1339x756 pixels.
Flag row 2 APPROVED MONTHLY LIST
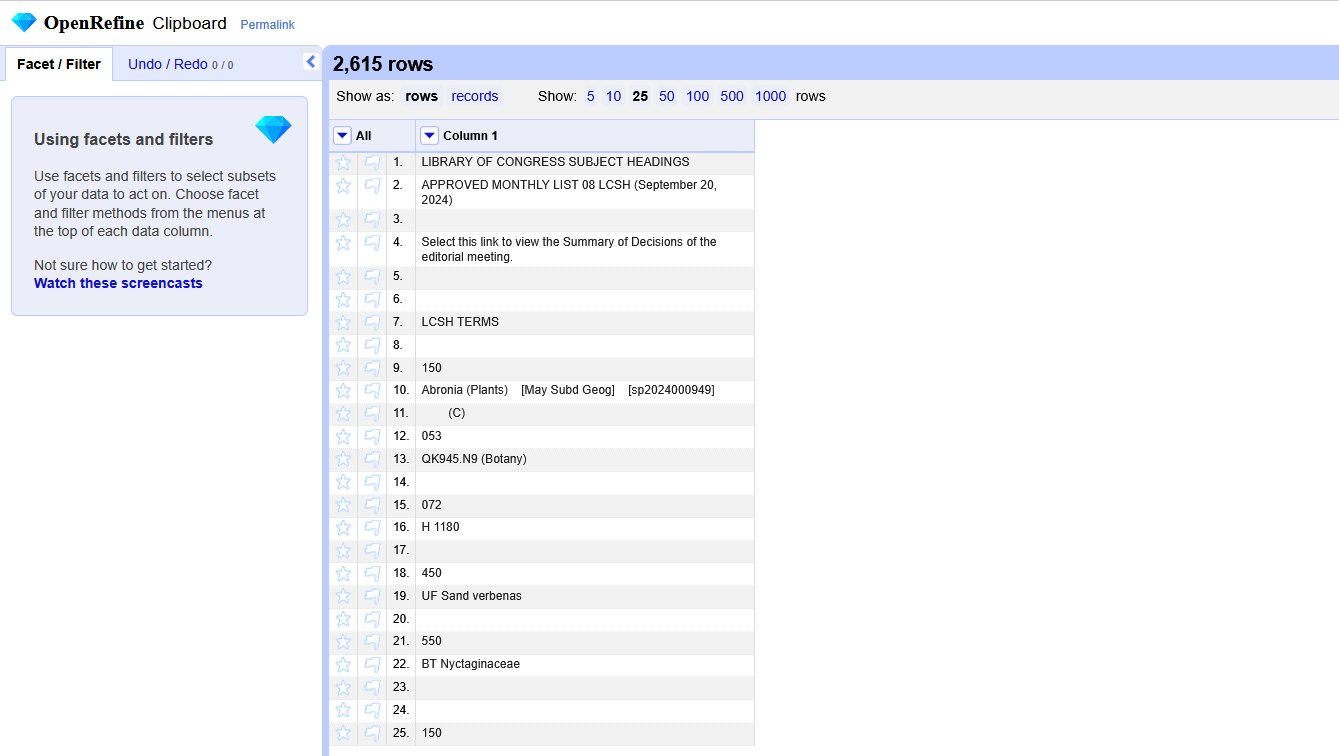point(372,186)
